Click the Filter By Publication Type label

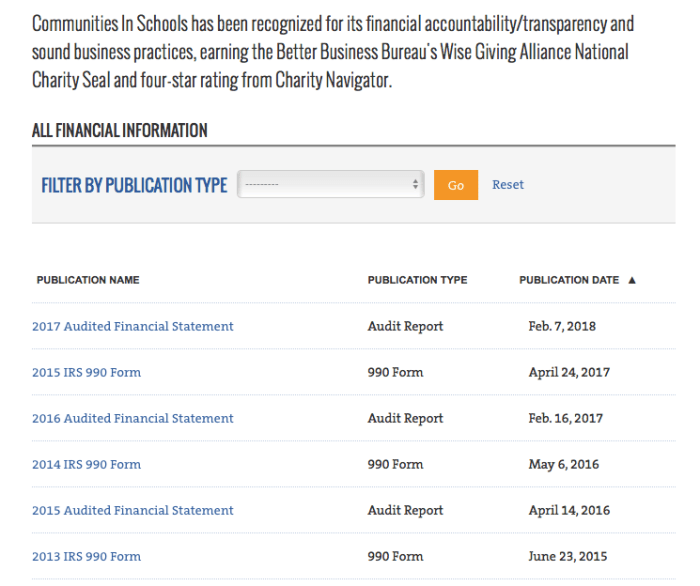(x=134, y=185)
